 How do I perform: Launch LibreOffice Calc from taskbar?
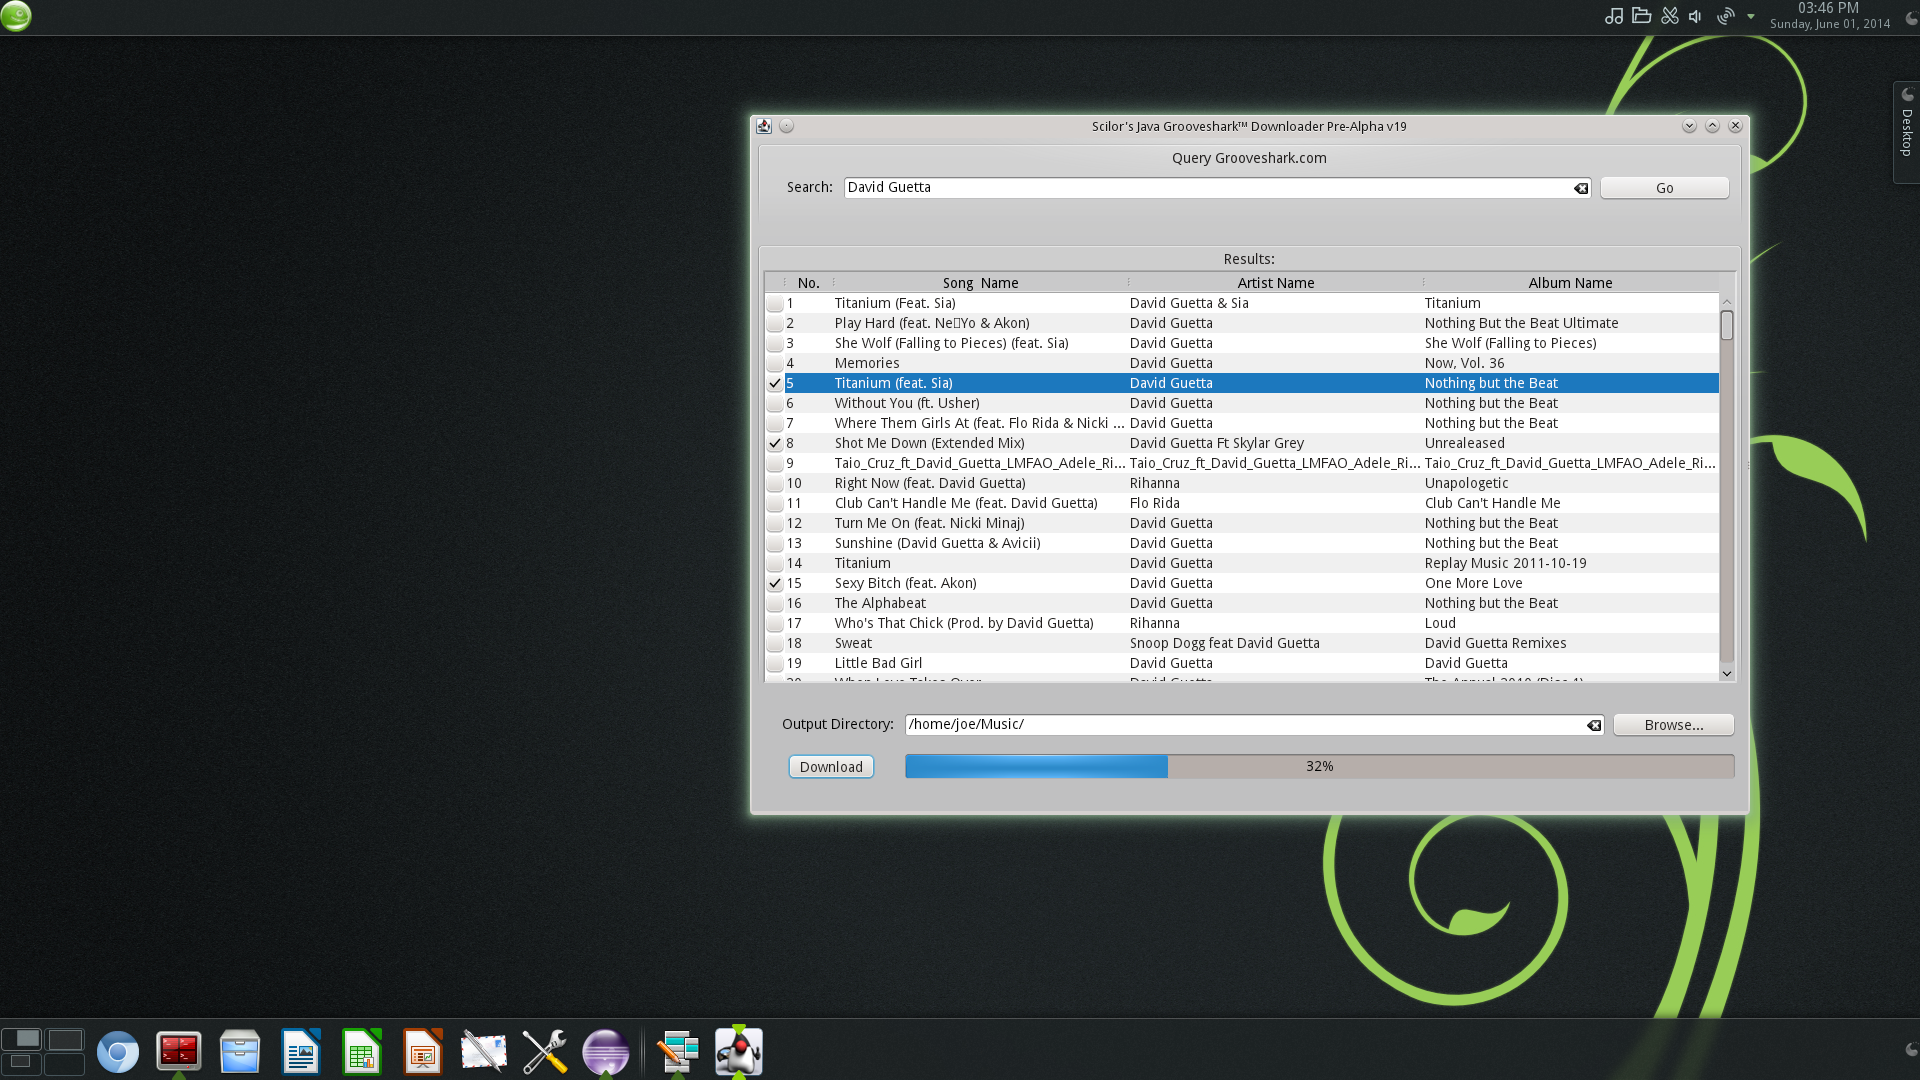[362, 1052]
